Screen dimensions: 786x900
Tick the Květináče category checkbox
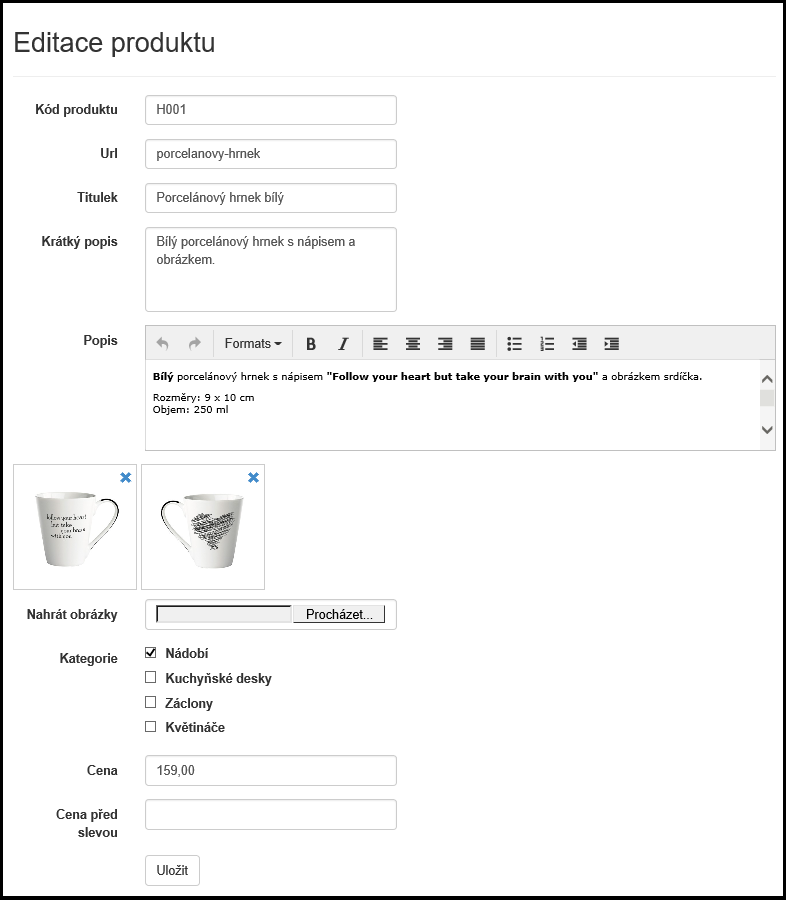coord(151,727)
